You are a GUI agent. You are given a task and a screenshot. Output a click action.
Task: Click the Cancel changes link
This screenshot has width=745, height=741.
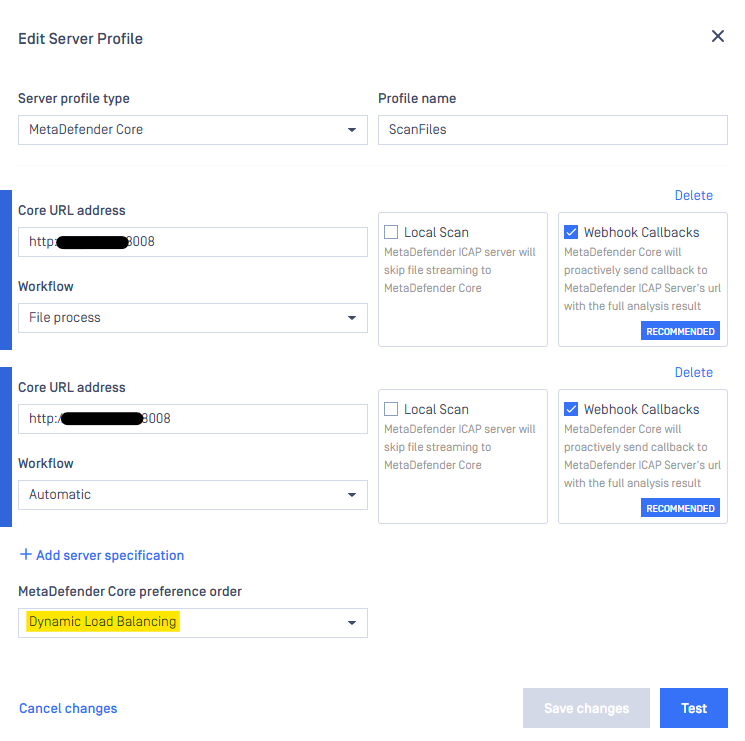[68, 709]
